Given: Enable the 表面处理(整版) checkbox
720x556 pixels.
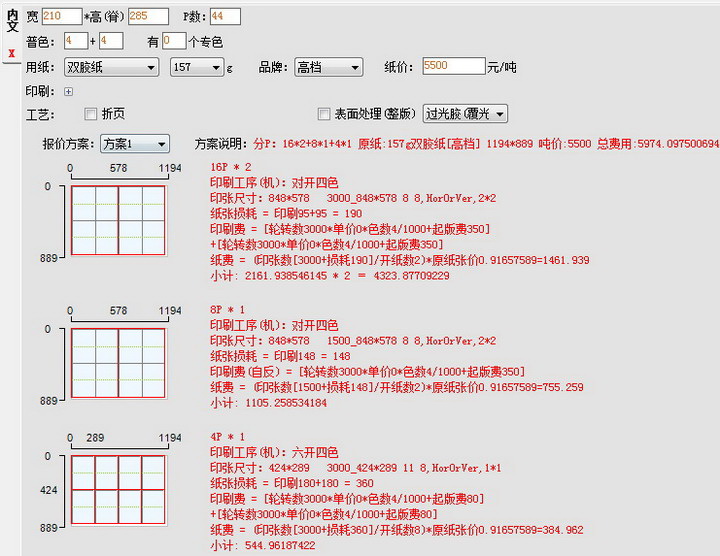Looking at the screenshot, I should (x=324, y=114).
